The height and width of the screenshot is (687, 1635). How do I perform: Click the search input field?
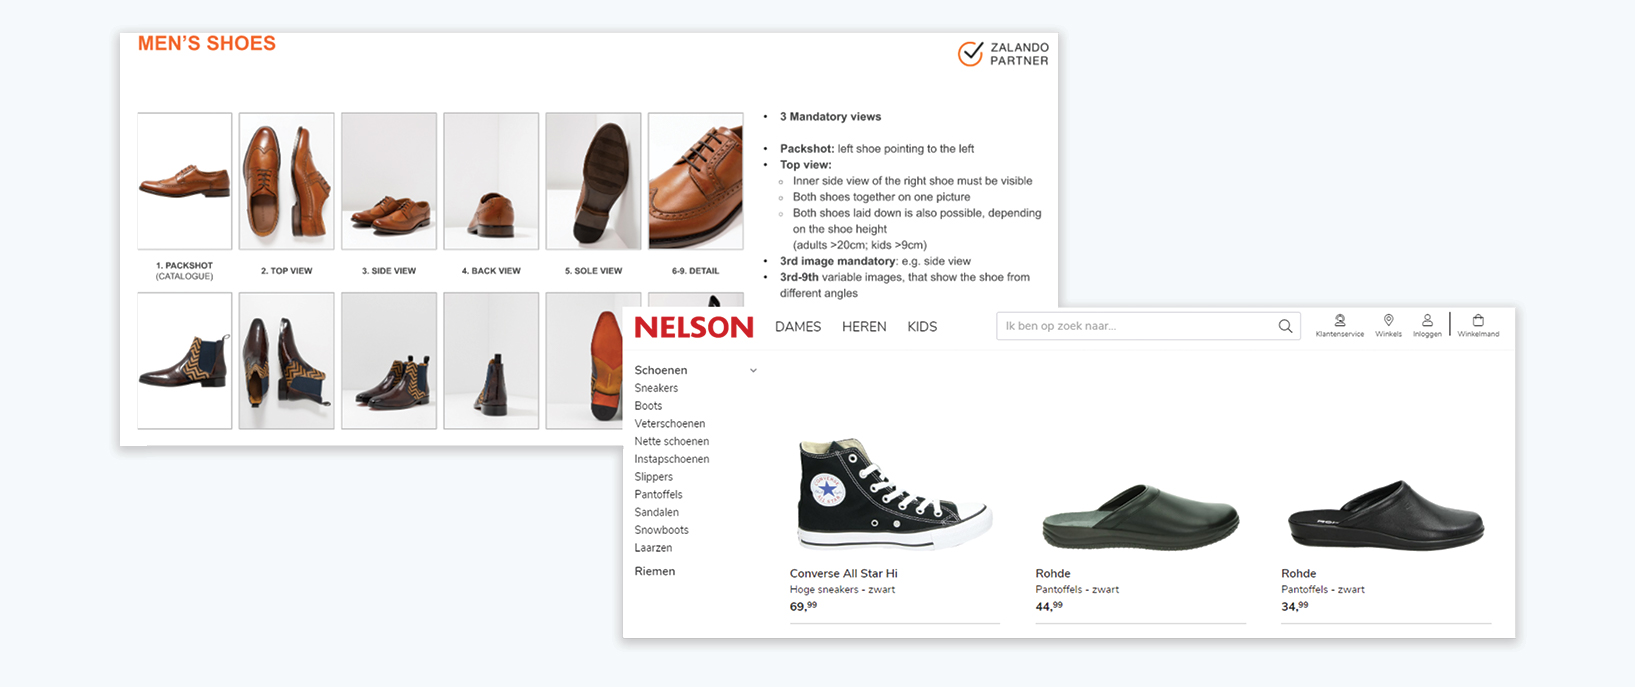[1135, 326]
